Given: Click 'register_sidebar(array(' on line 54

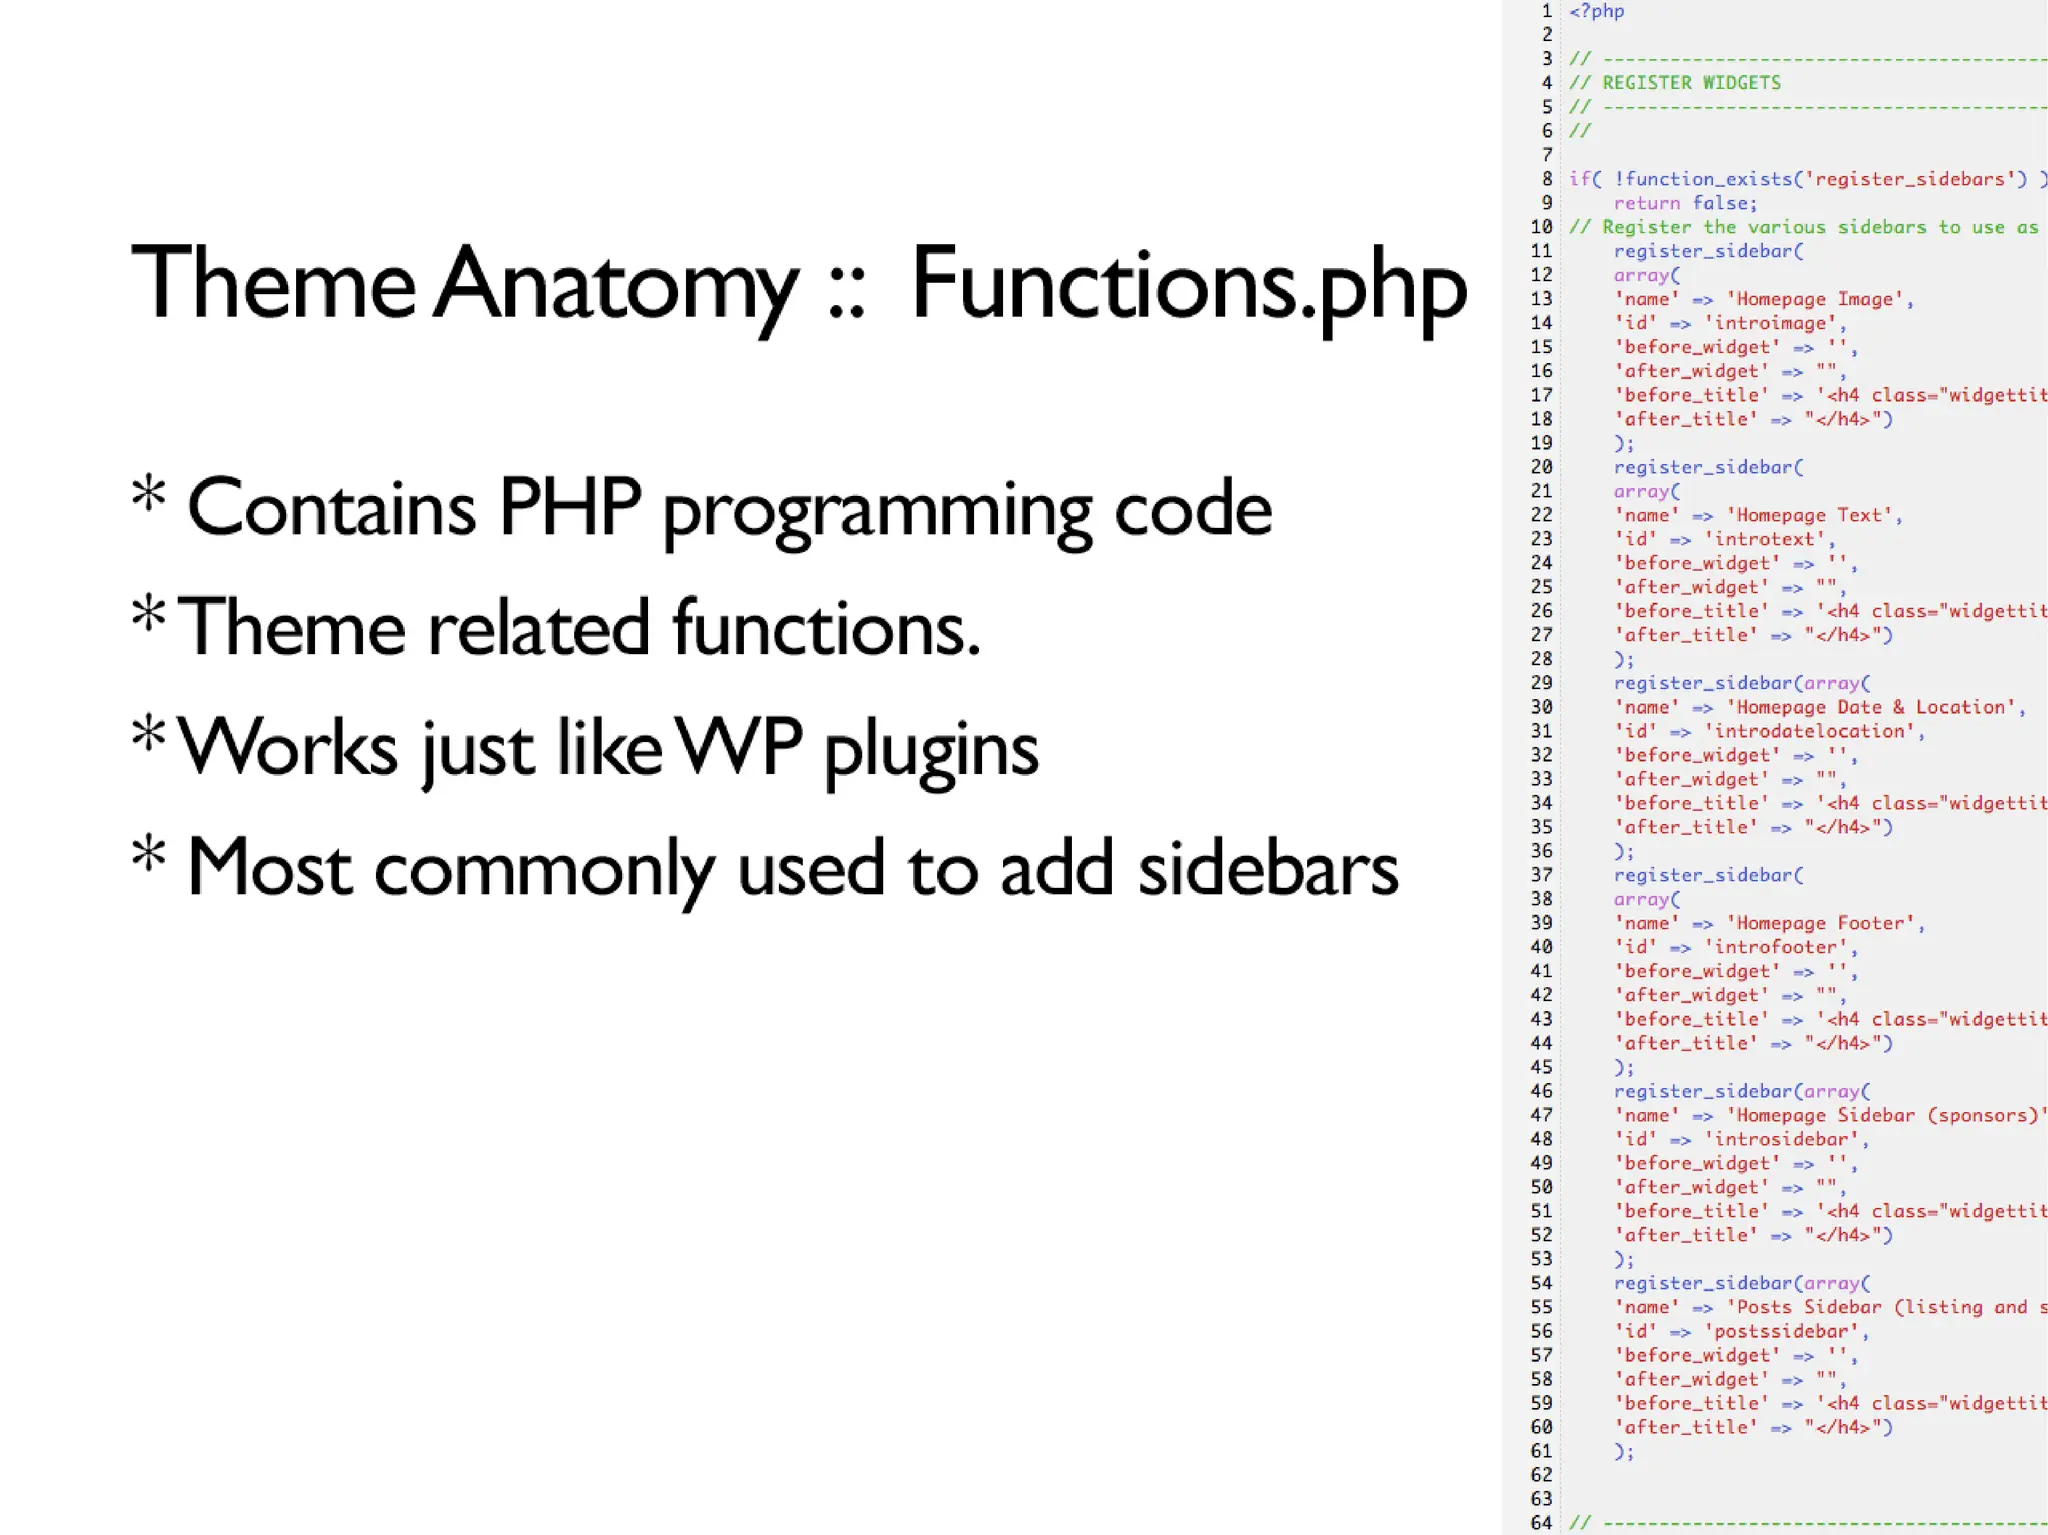Looking at the screenshot, I should 1741,1283.
